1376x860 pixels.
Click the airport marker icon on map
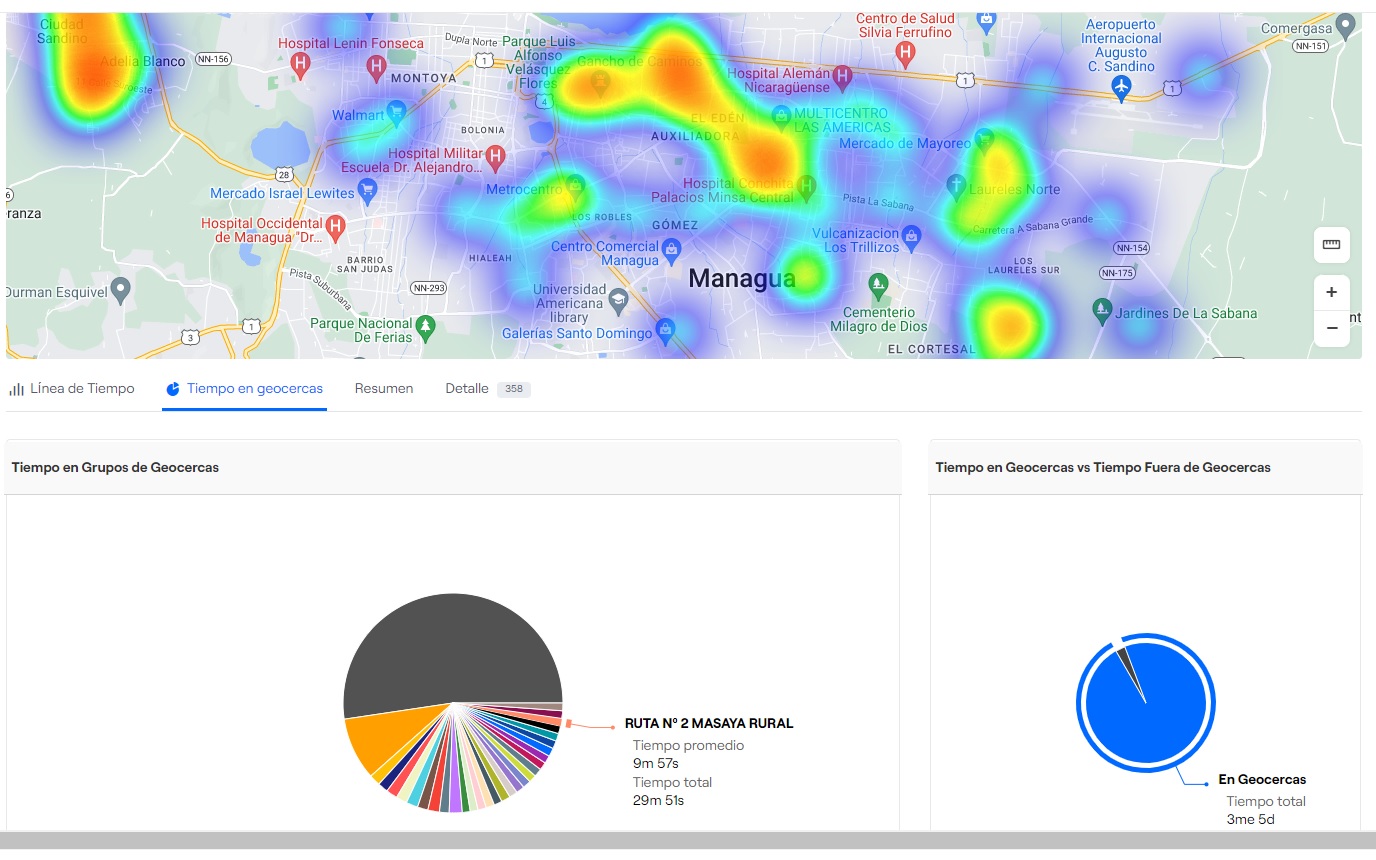[x=1121, y=87]
